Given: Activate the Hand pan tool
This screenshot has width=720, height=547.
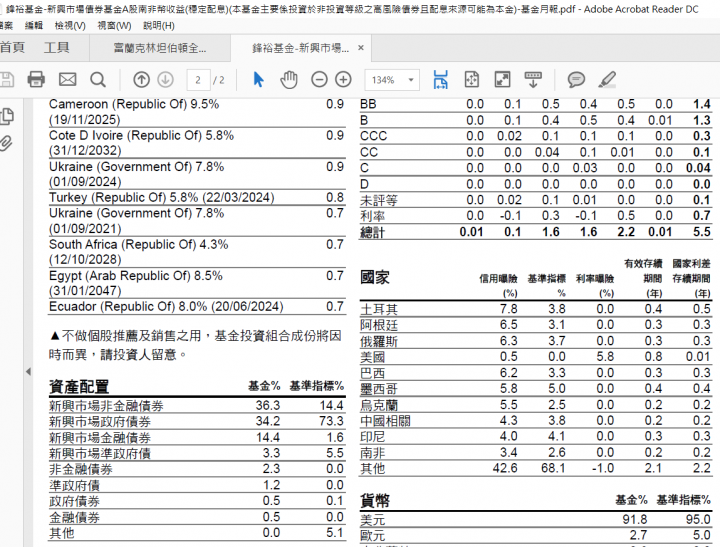Looking at the screenshot, I should pos(289,80).
